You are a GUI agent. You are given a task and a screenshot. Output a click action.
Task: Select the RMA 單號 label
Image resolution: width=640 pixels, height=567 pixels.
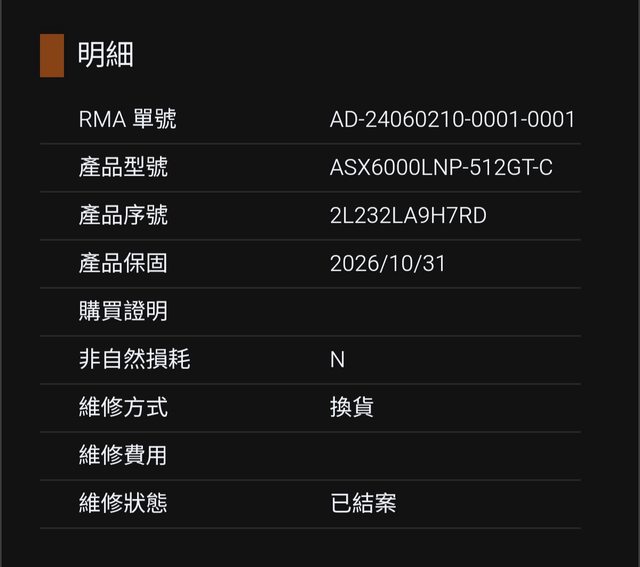point(128,120)
